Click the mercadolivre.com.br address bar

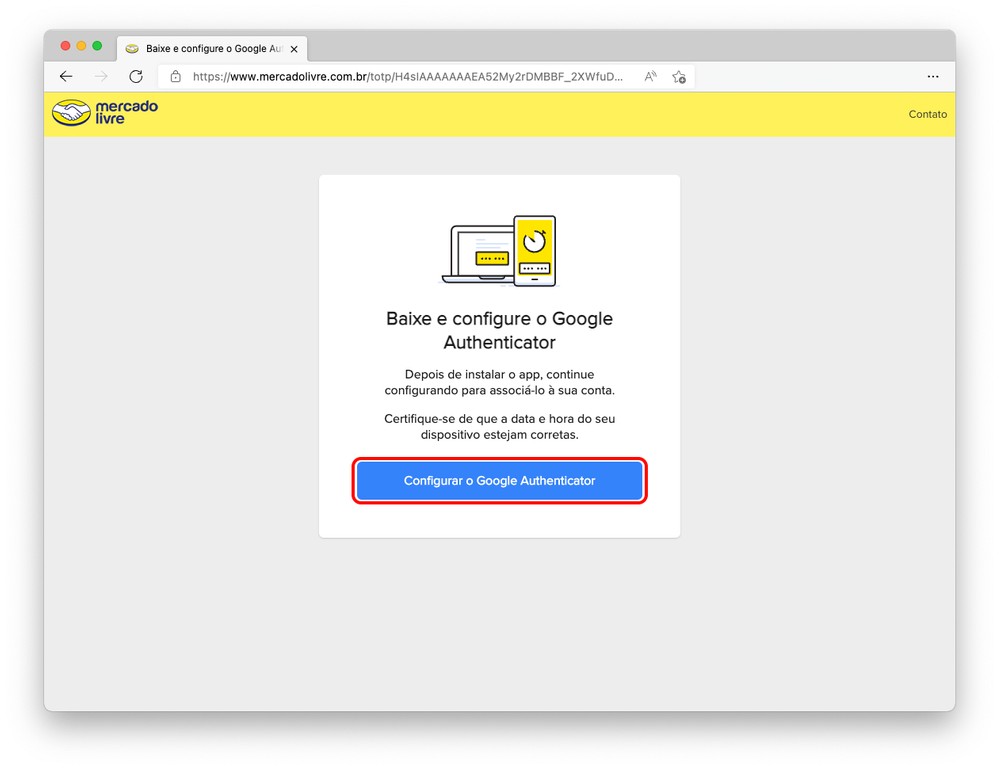coord(408,77)
